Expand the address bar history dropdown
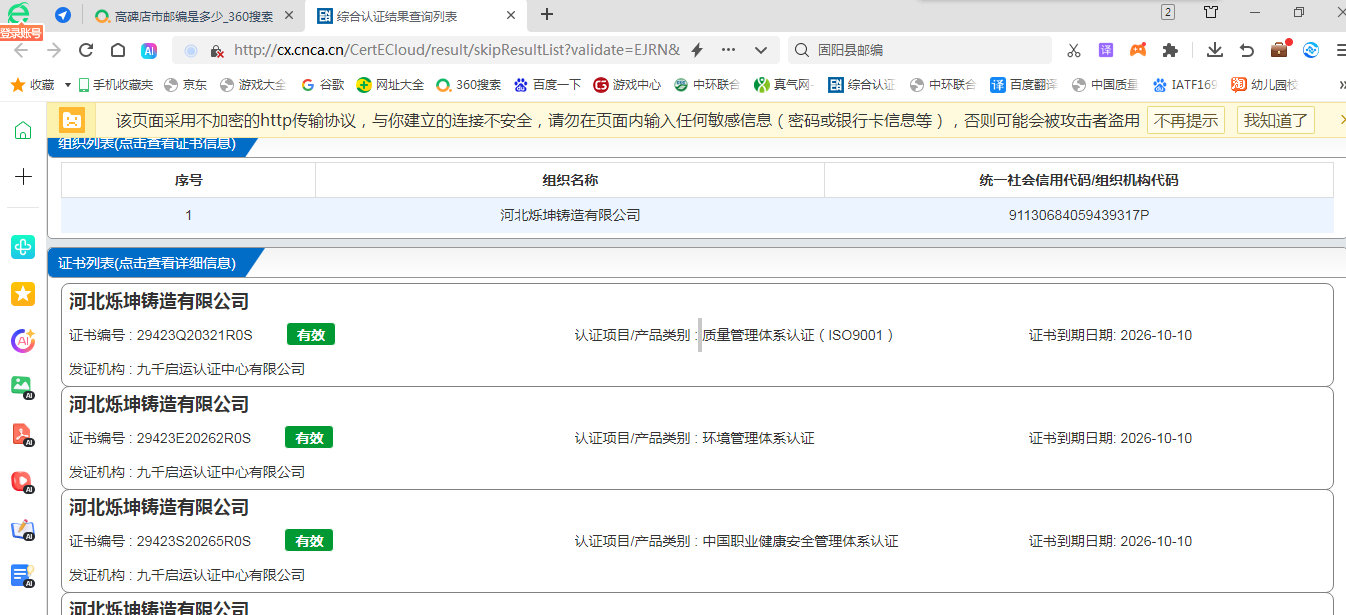 pos(761,50)
